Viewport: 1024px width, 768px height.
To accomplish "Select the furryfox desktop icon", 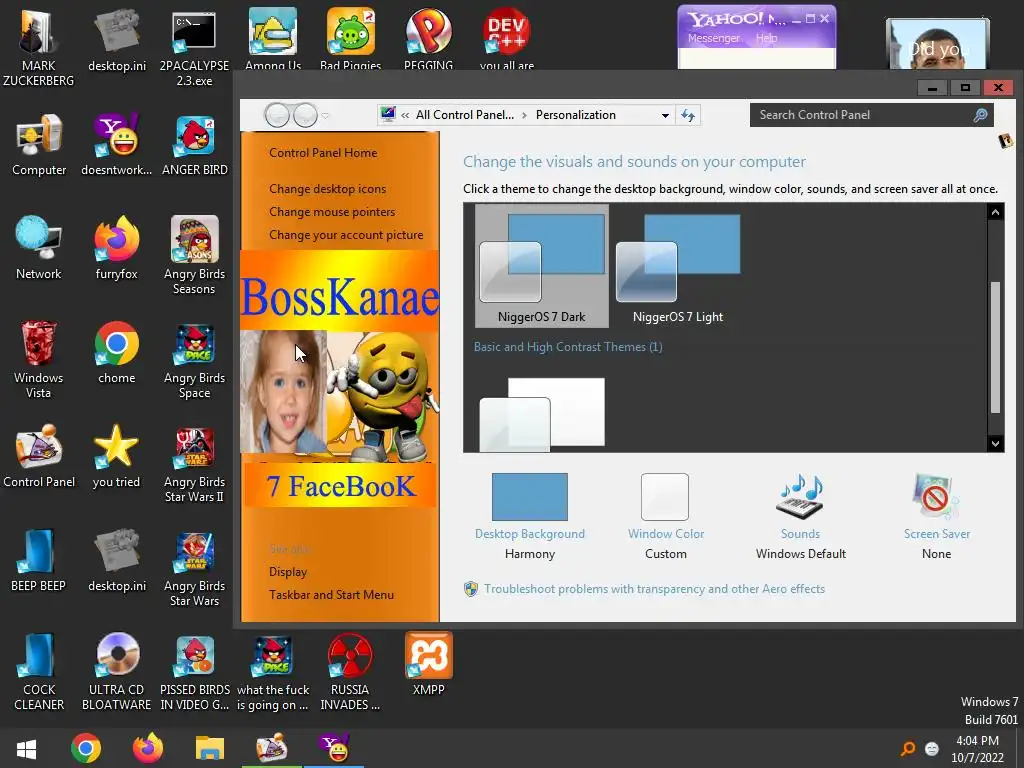I will 116,249.
